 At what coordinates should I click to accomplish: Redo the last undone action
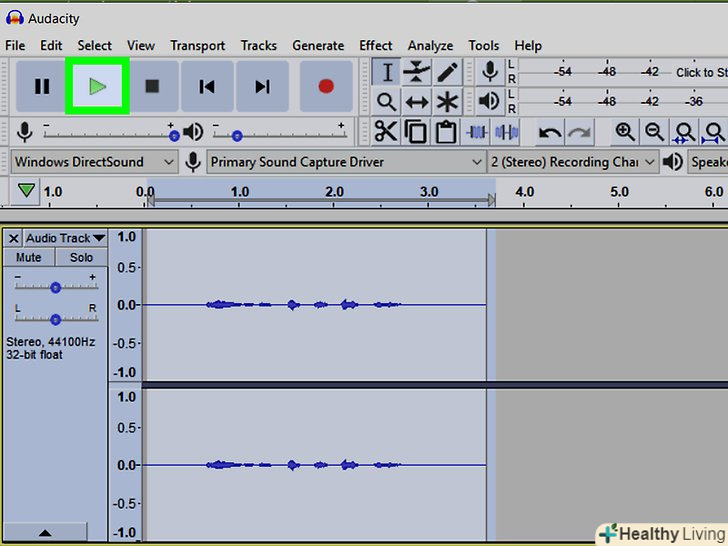tap(579, 132)
